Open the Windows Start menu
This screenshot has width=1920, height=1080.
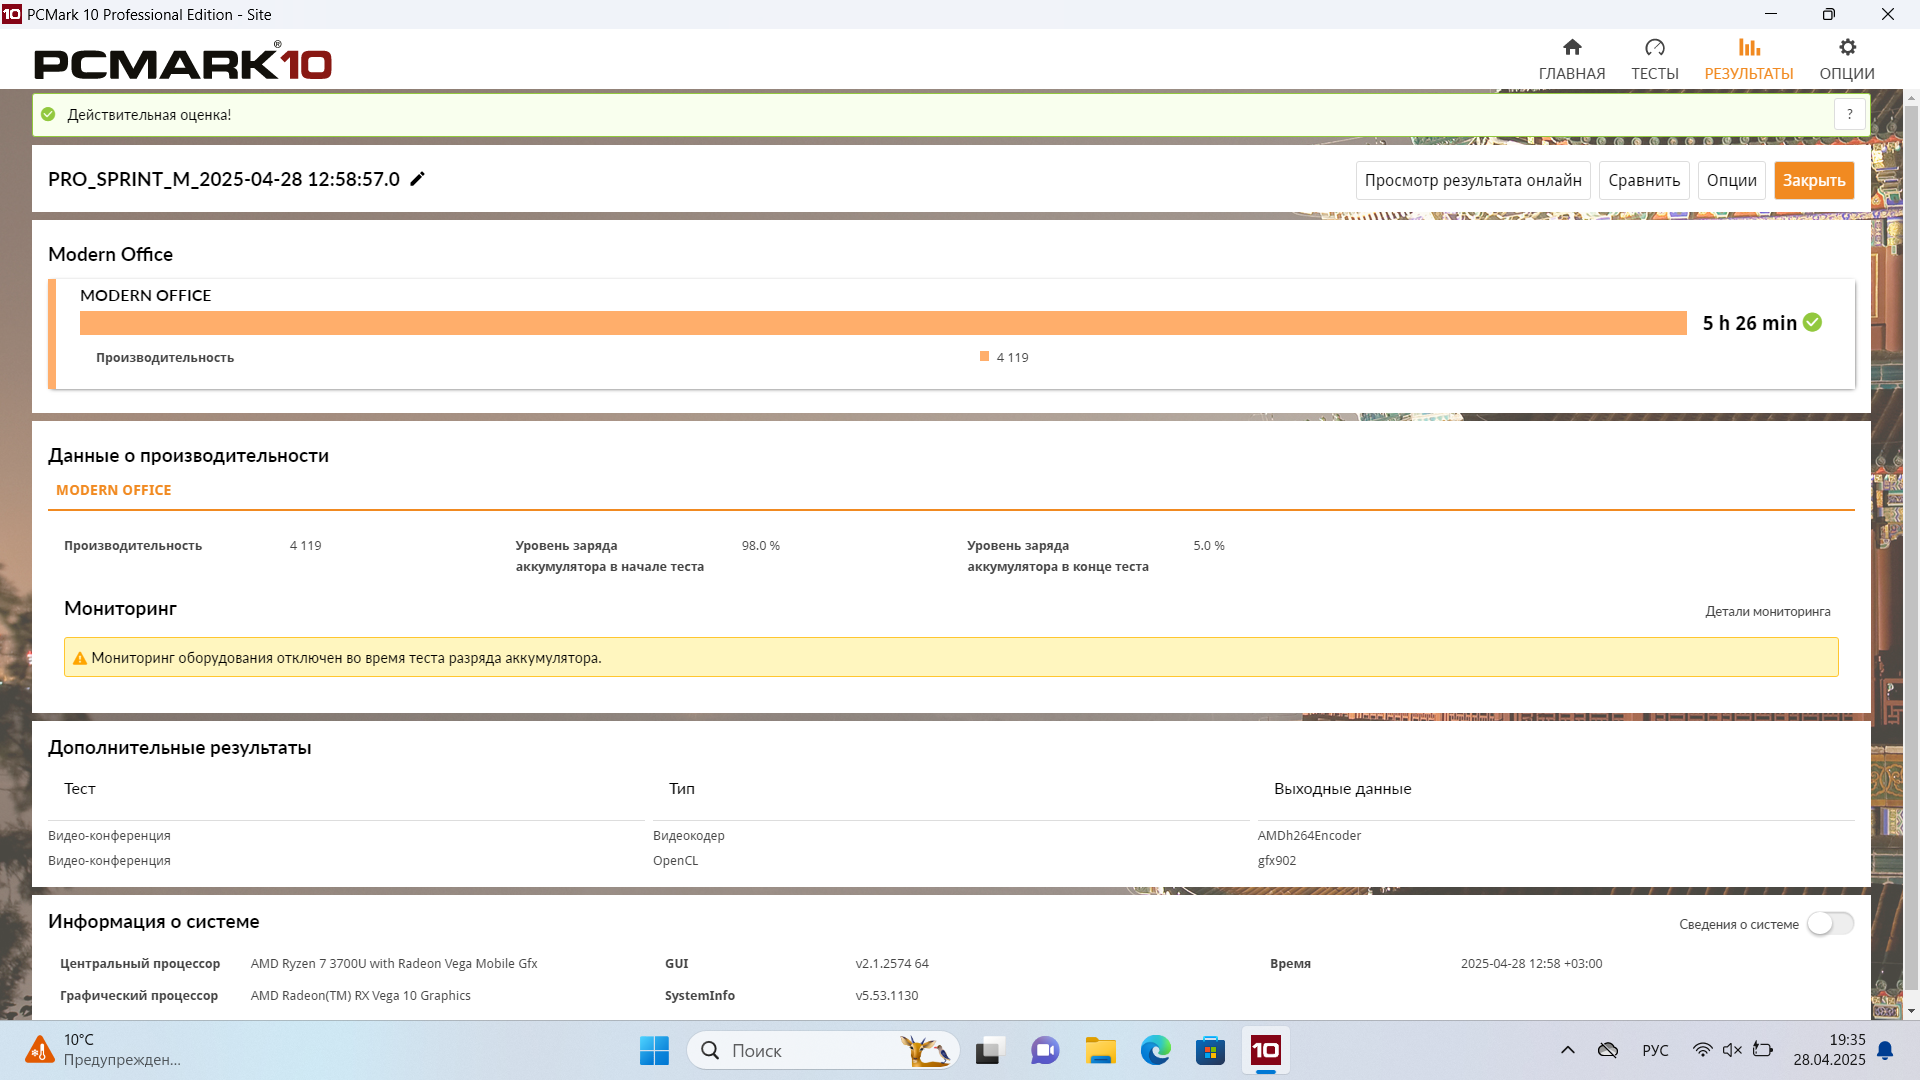pyautogui.click(x=654, y=1051)
